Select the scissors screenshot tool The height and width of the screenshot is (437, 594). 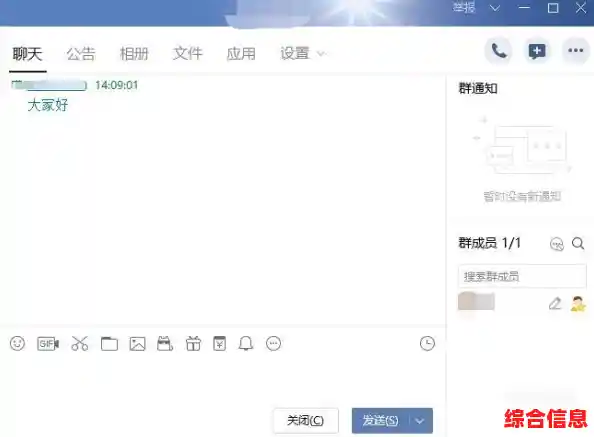(x=80, y=343)
